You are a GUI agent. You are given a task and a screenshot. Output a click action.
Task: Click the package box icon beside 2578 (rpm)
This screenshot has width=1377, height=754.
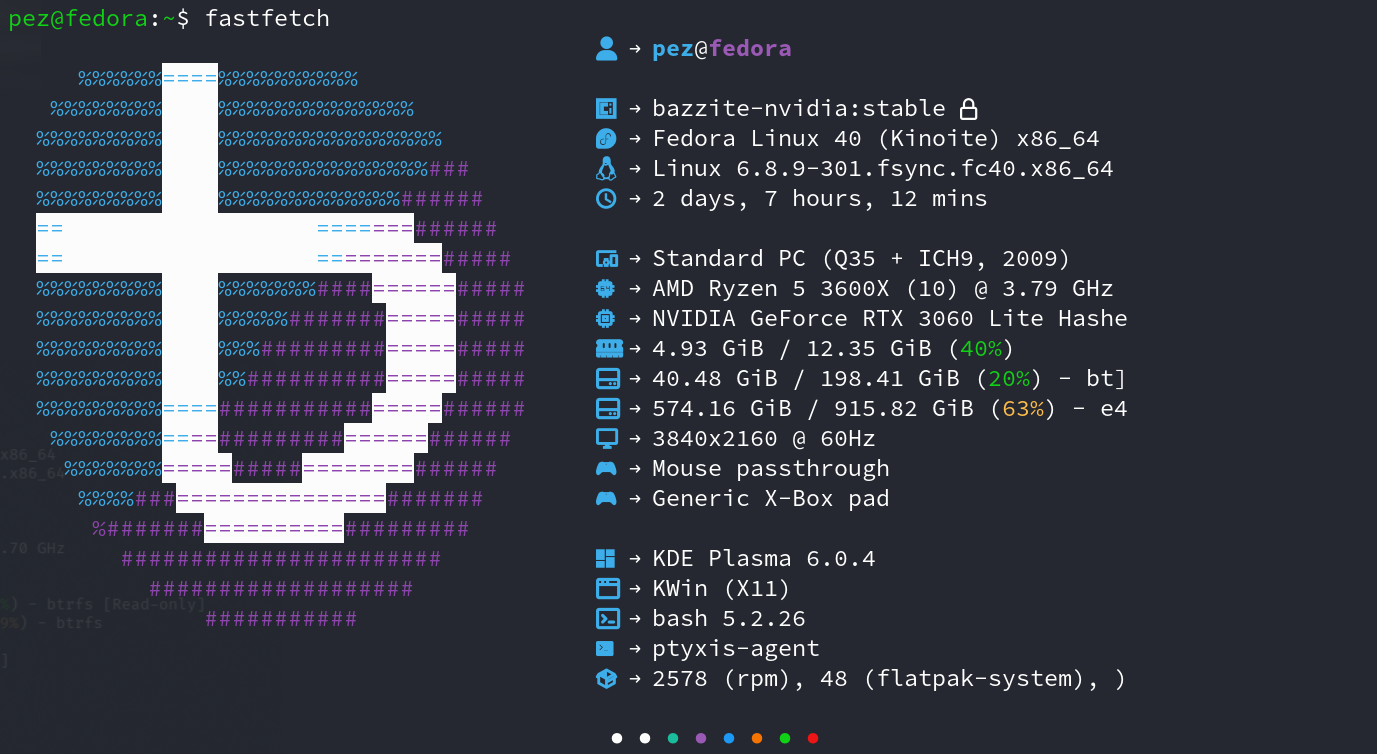tap(607, 678)
